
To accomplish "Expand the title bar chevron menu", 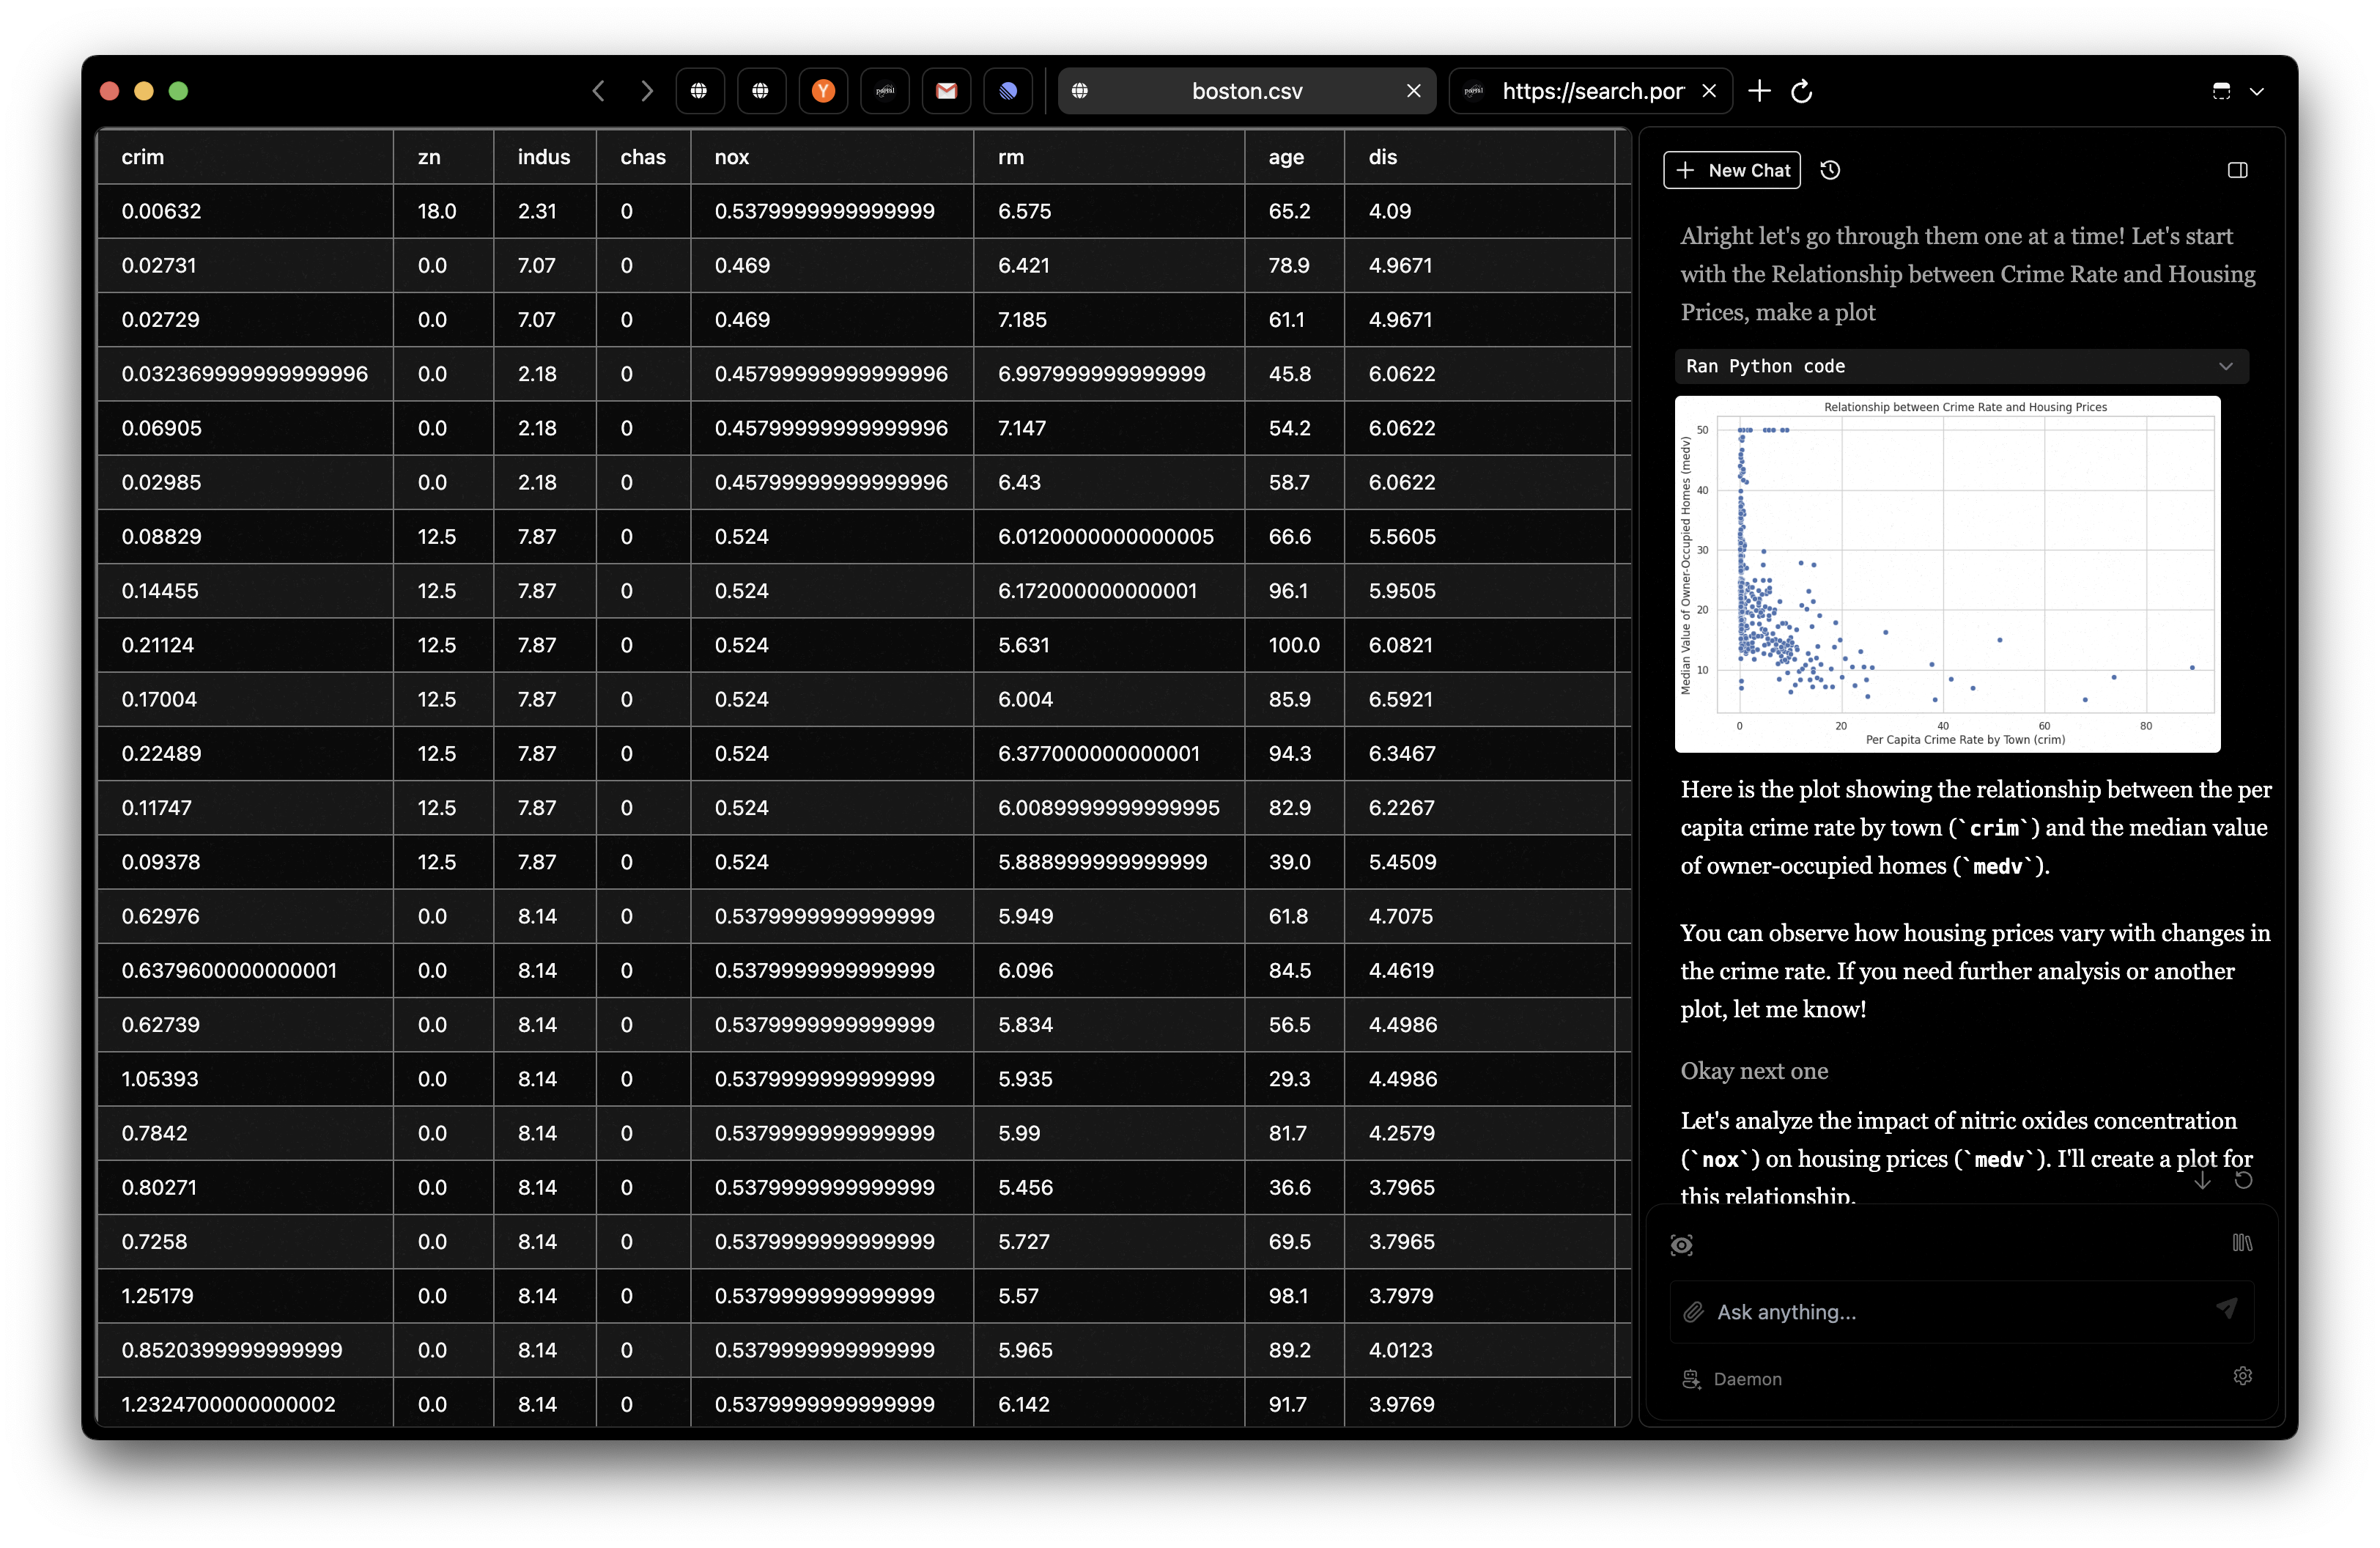I will (2257, 91).
